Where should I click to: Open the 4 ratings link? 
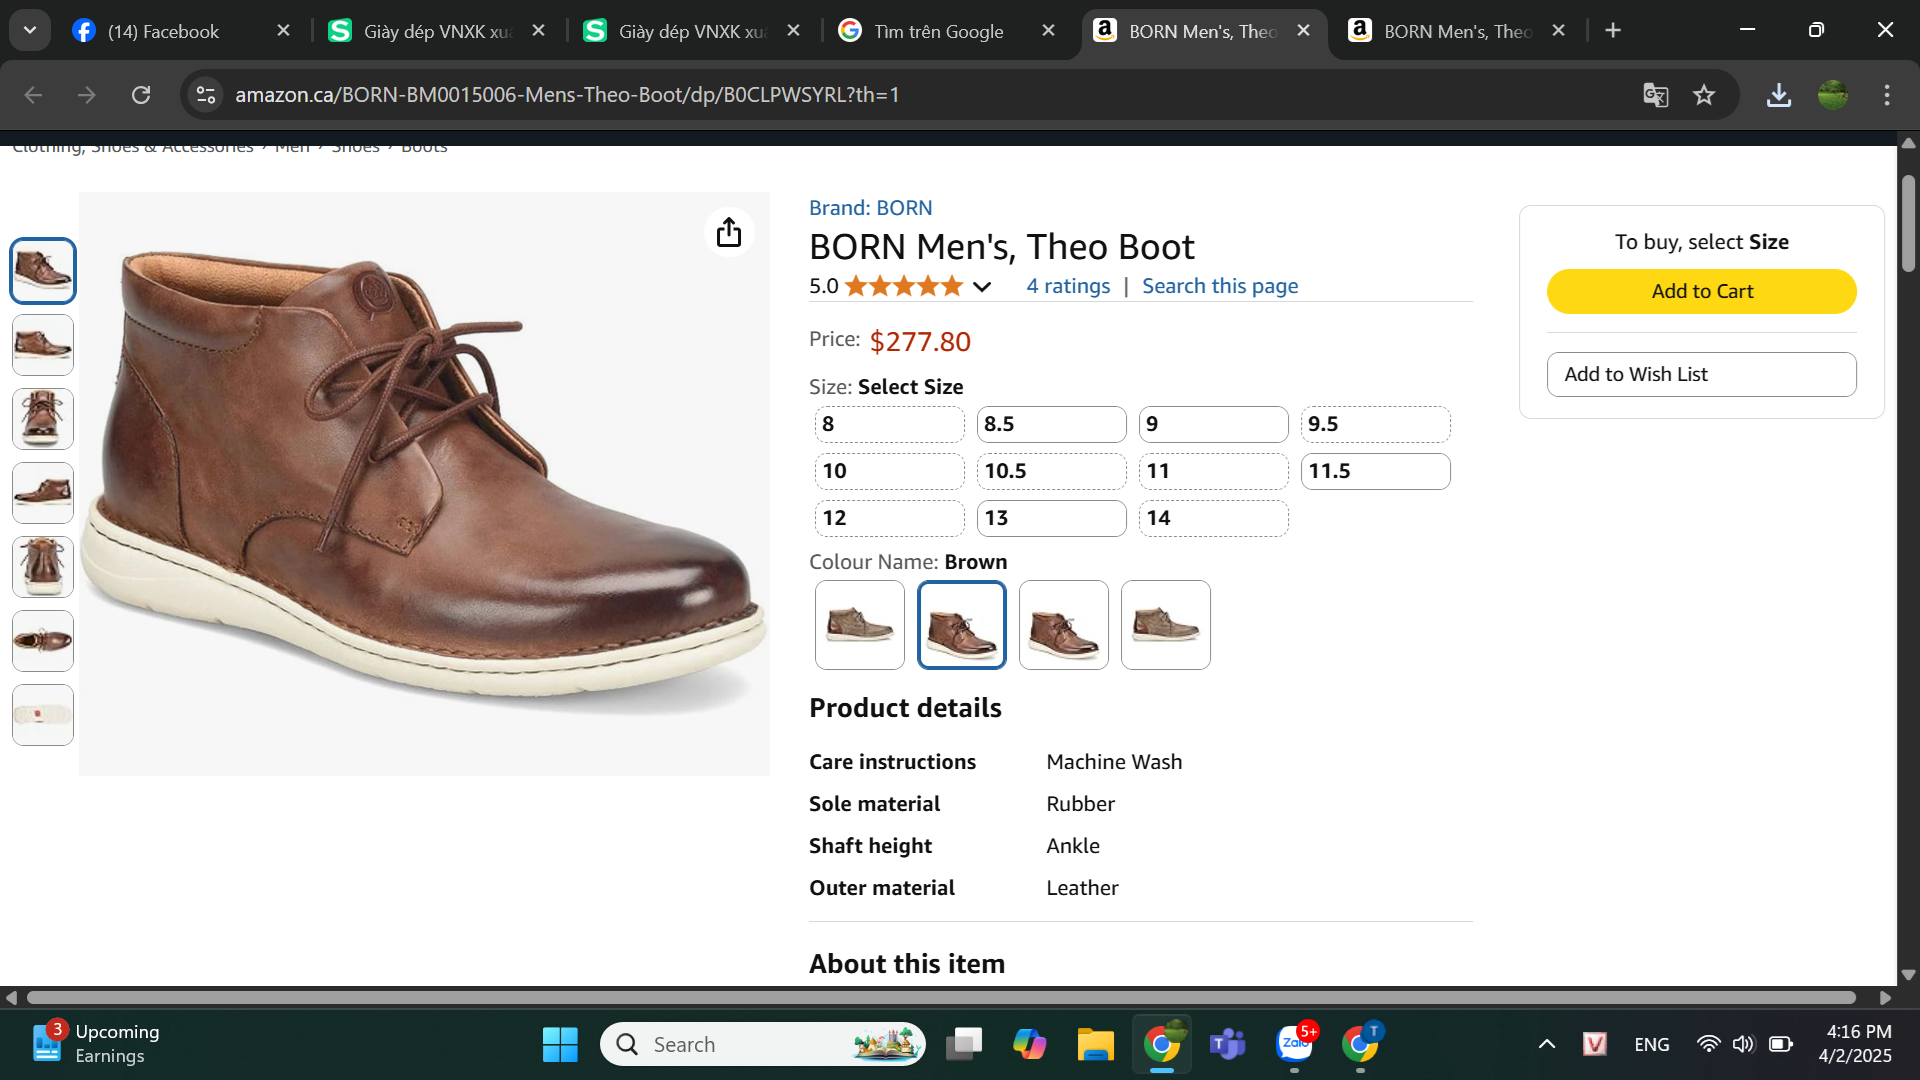[x=1068, y=286]
